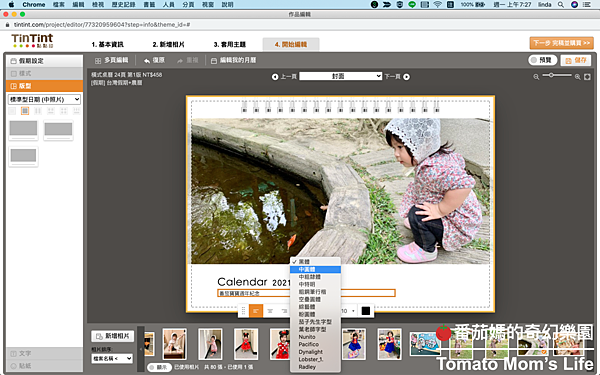Click the 重複 redo arrow
The image size is (600, 375).
[x=188, y=60]
